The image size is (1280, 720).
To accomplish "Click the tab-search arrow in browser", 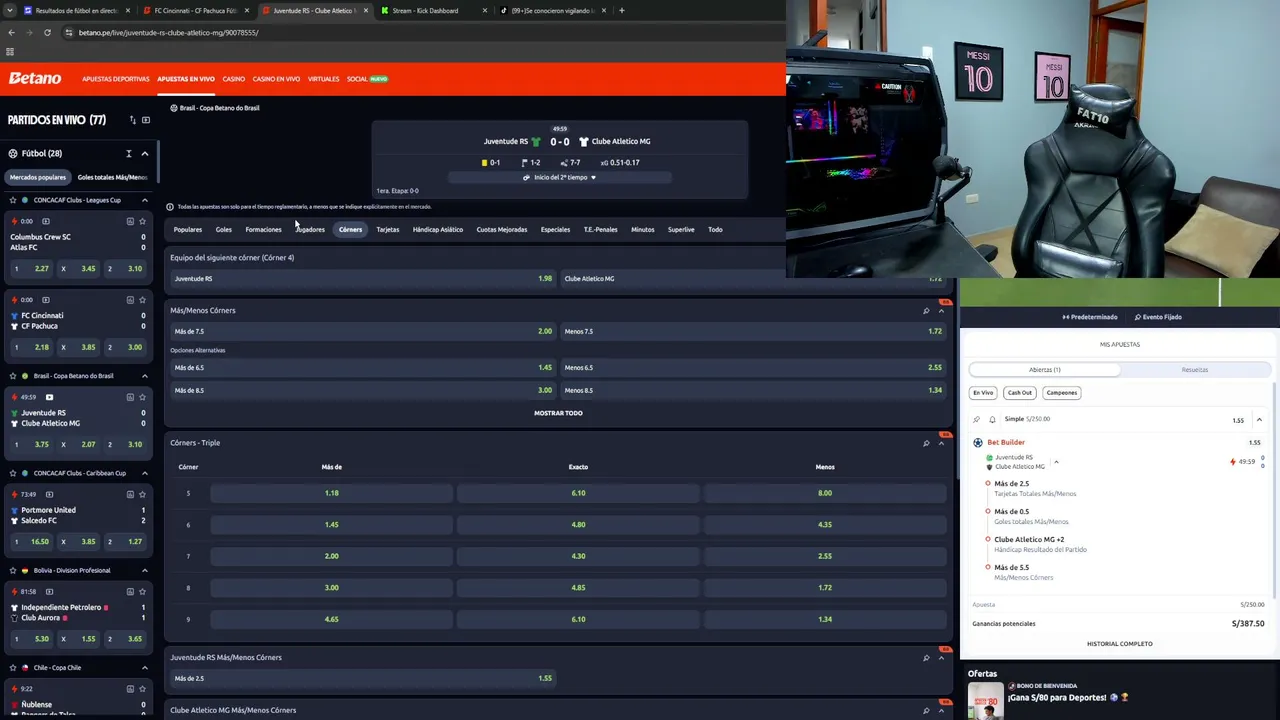I will coord(10,10).
